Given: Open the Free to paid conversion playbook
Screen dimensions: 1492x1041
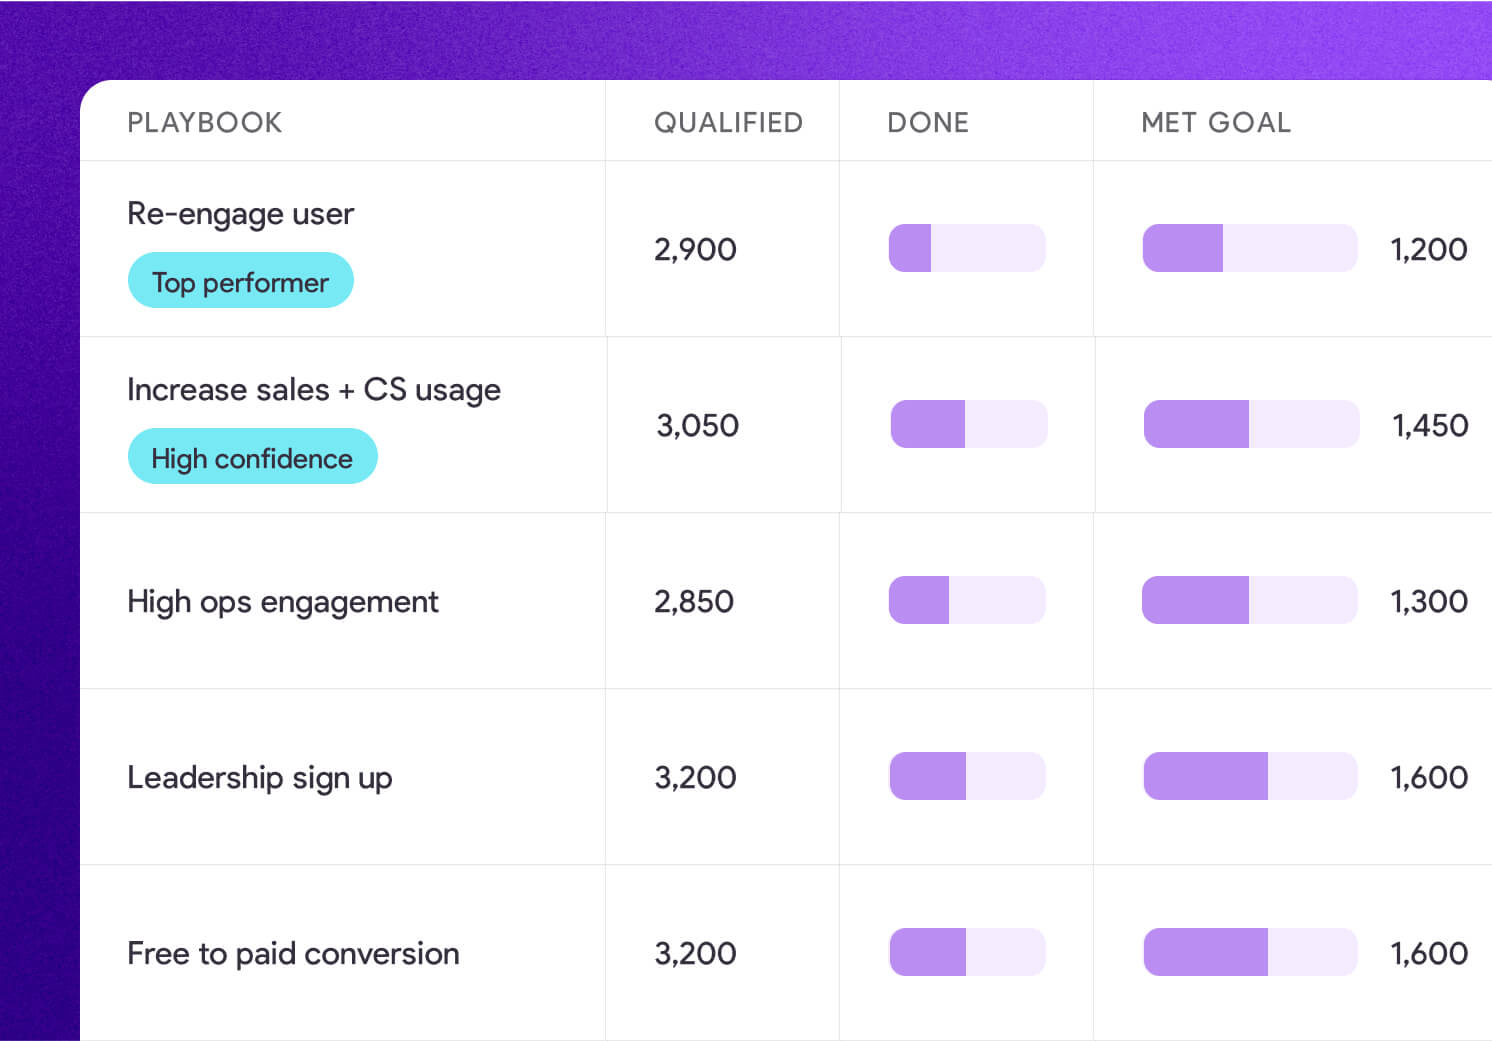Looking at the screenshot, I should [293, 954].
